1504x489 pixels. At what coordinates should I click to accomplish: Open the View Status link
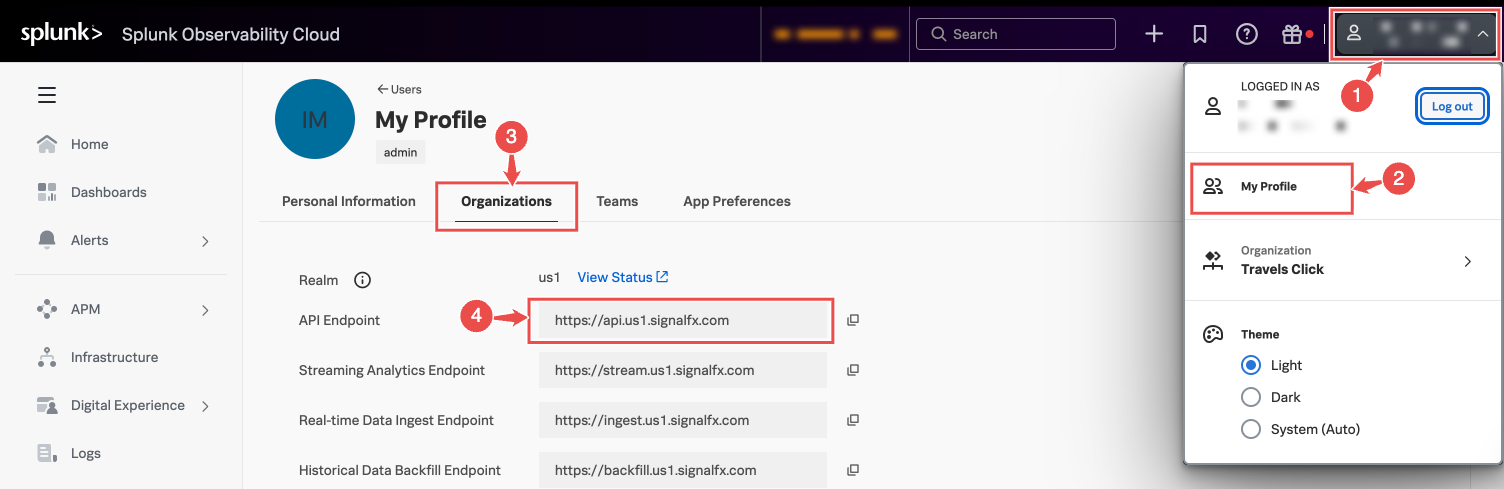(623, 277)
